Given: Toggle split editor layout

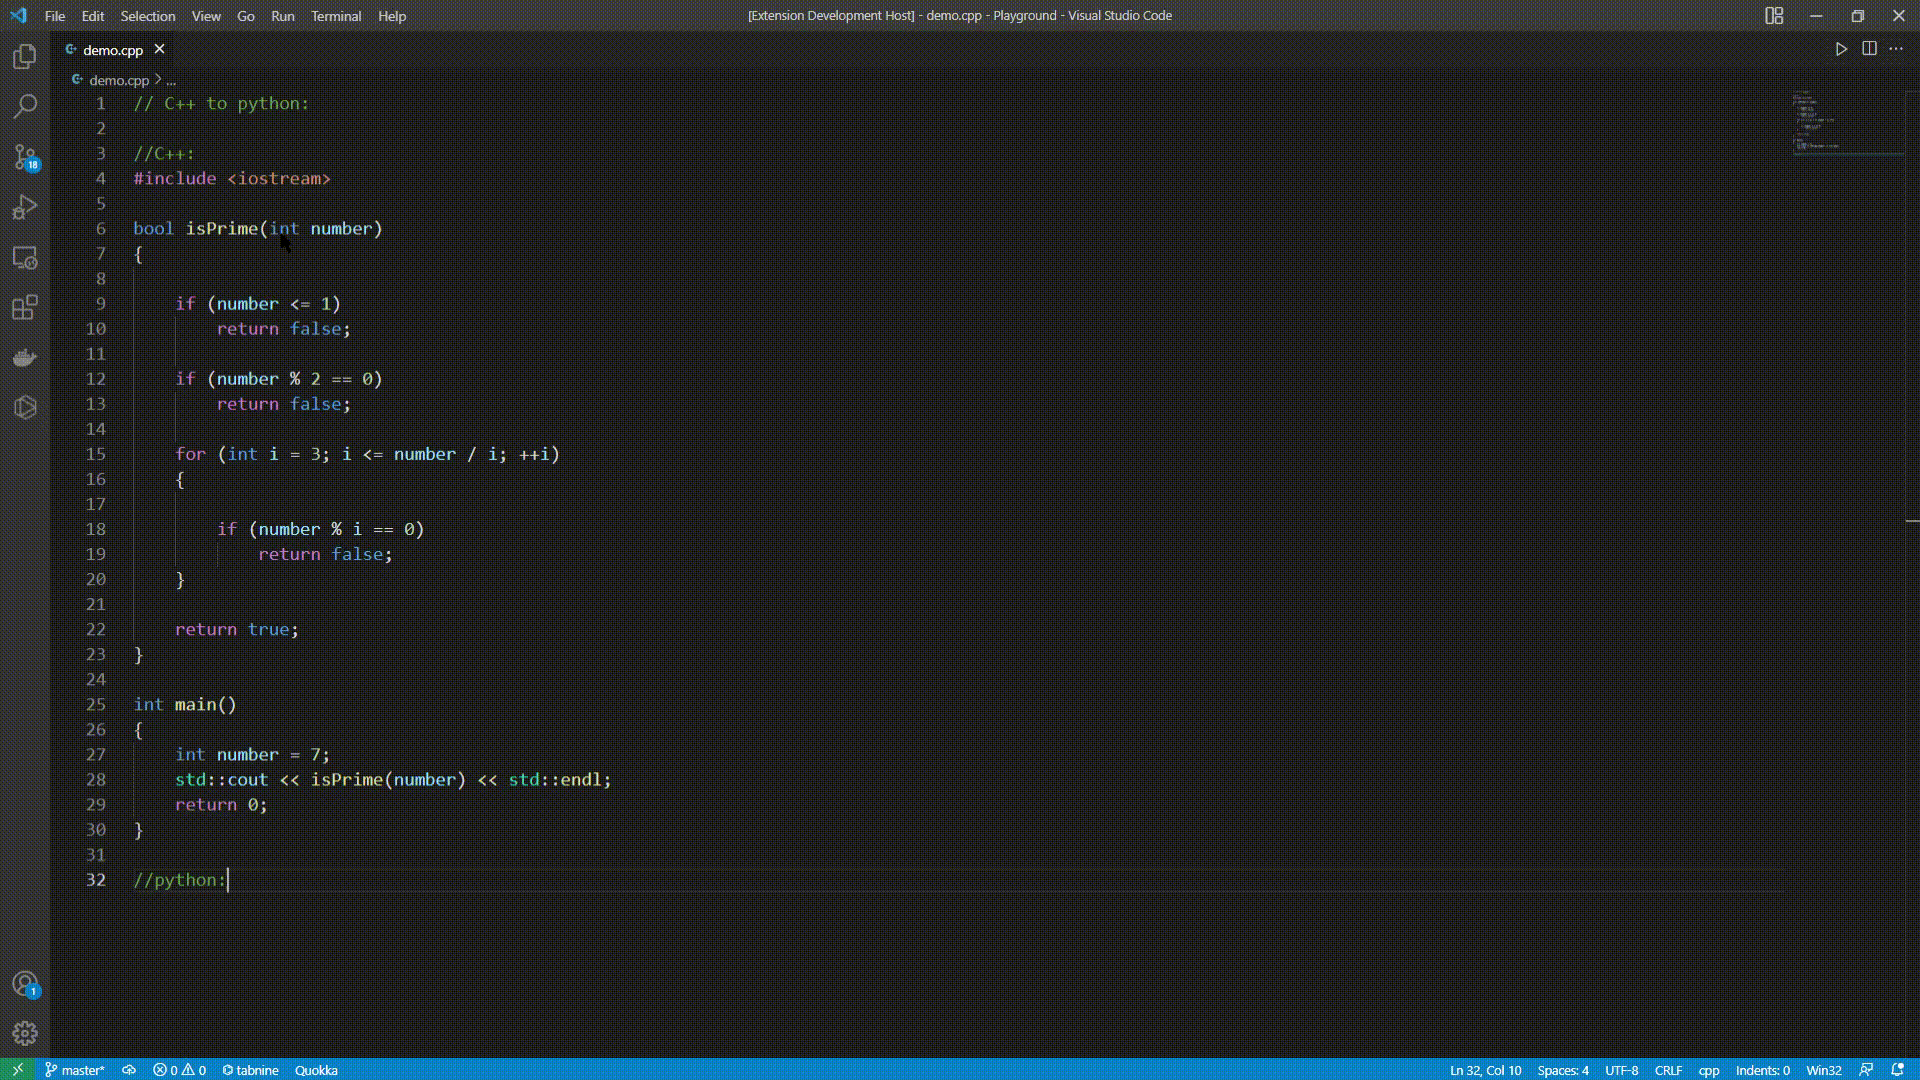Looking at the screenshot, I should click(1869, 48).
